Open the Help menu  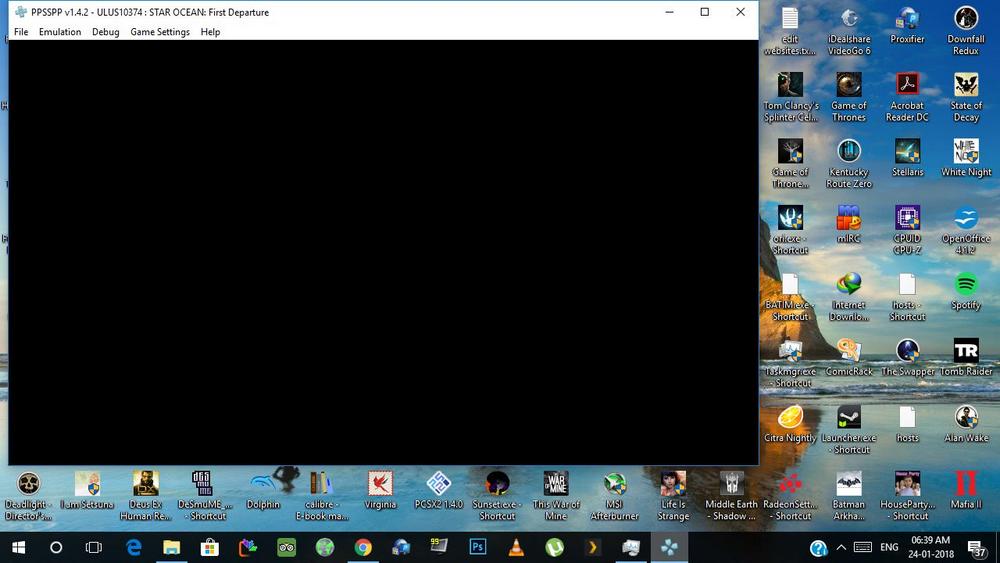pos(210,32)
